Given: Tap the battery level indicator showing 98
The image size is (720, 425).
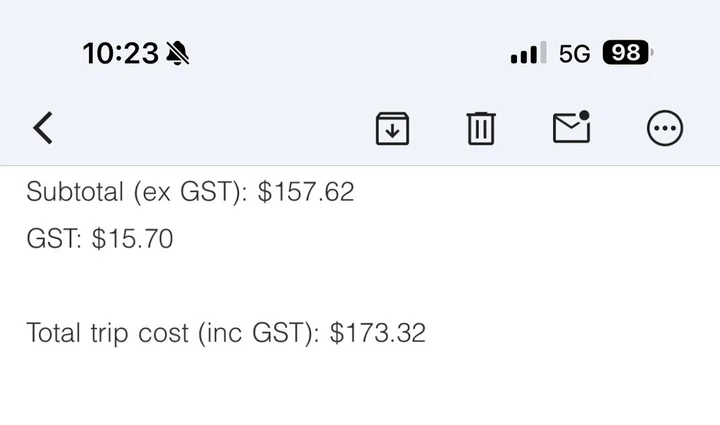Looking at the screenshot, I should click(627, 53).
